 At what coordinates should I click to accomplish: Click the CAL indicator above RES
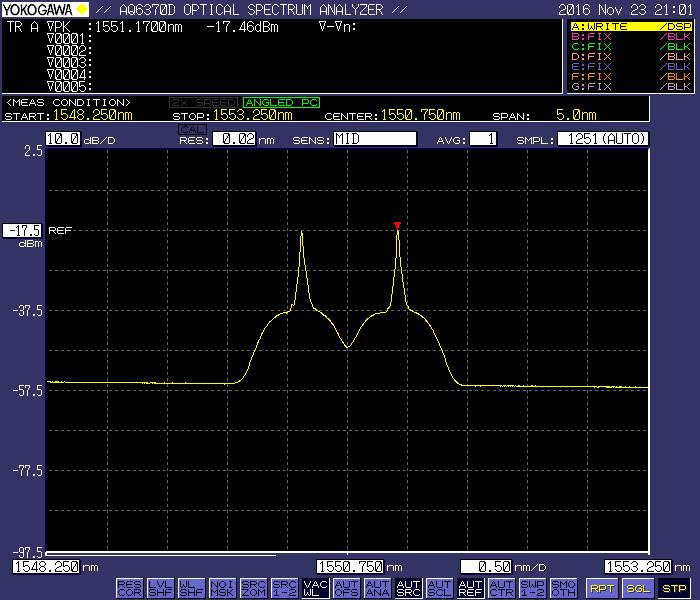(x=192, y=129)
